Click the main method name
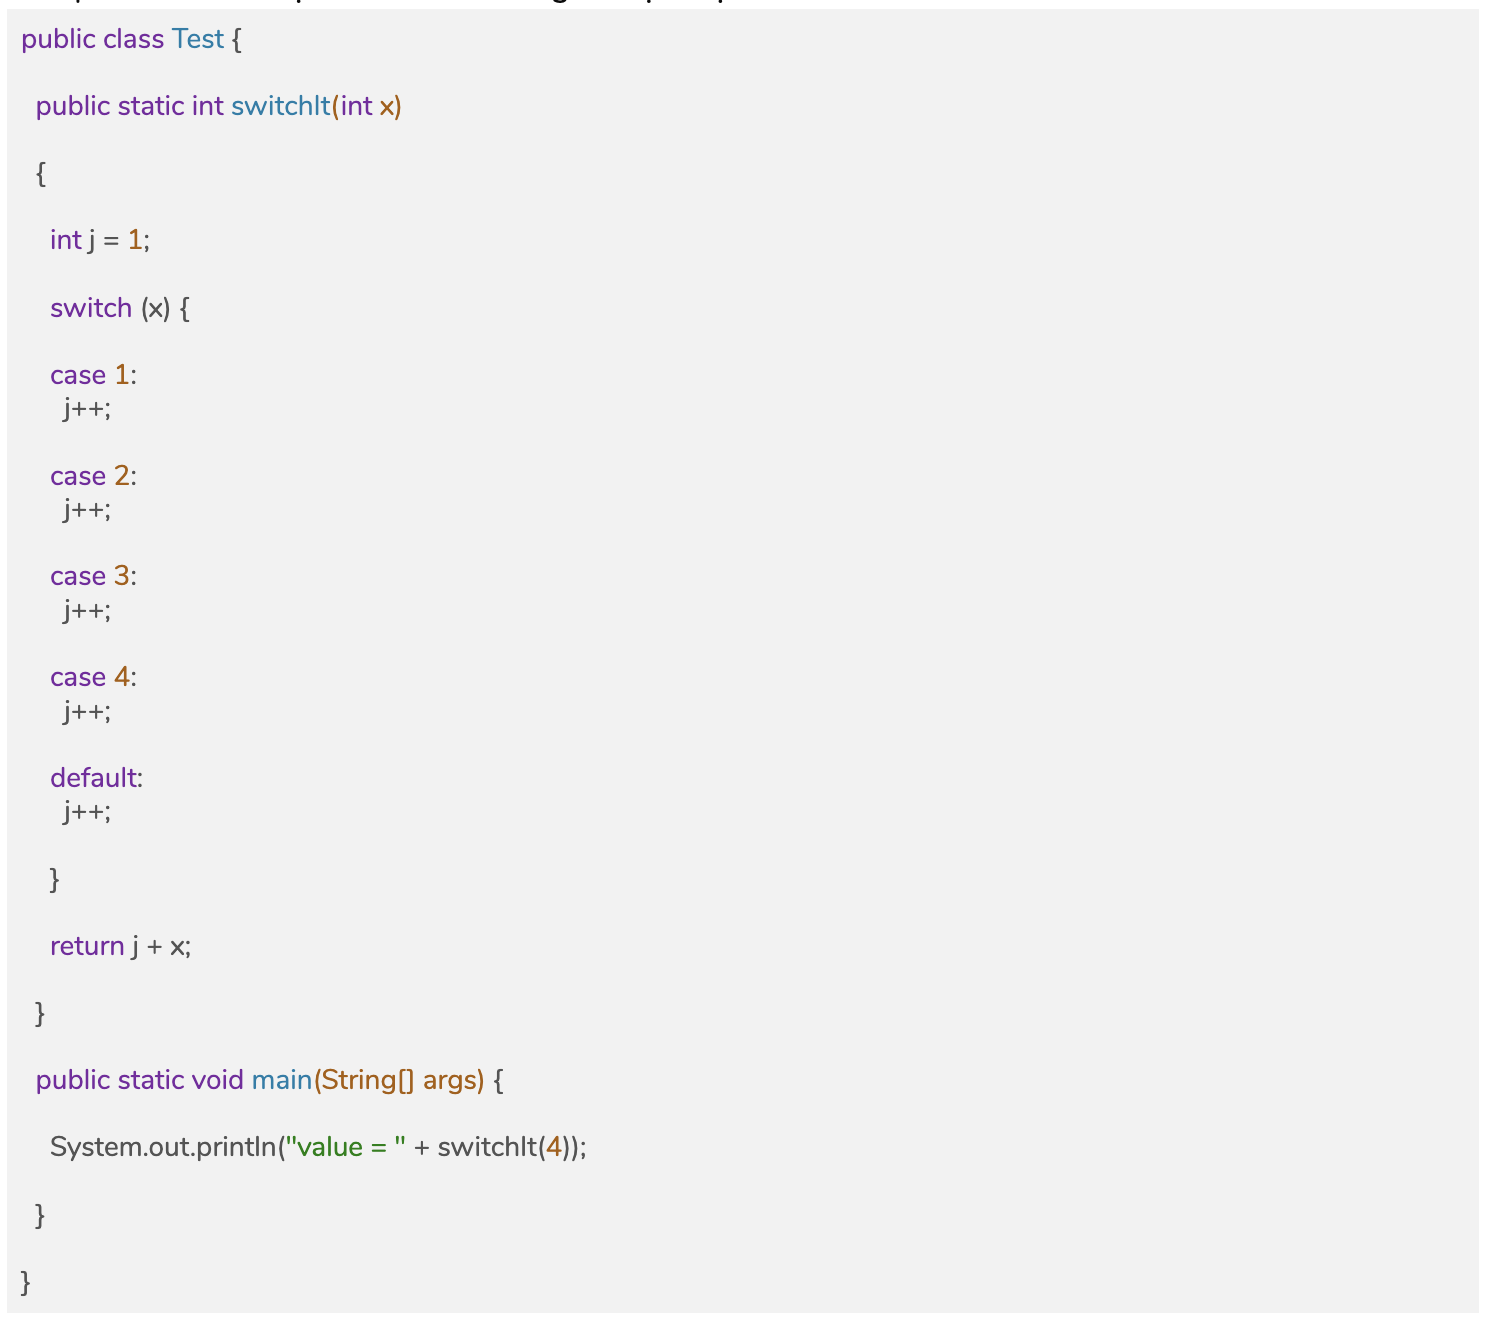The height and width of the screenshot is (1324, 1492). pyautogui.click(x=281, y=1080)
